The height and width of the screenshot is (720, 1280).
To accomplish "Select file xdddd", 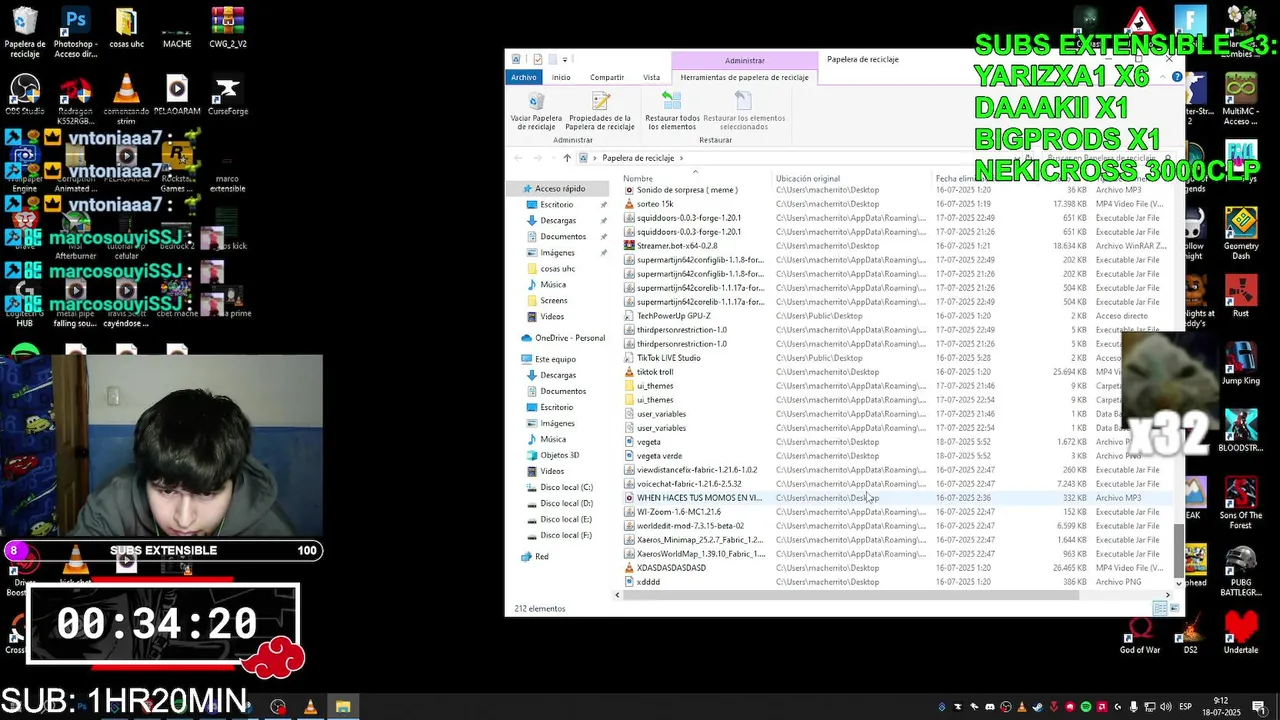I will tap(648, 582).
